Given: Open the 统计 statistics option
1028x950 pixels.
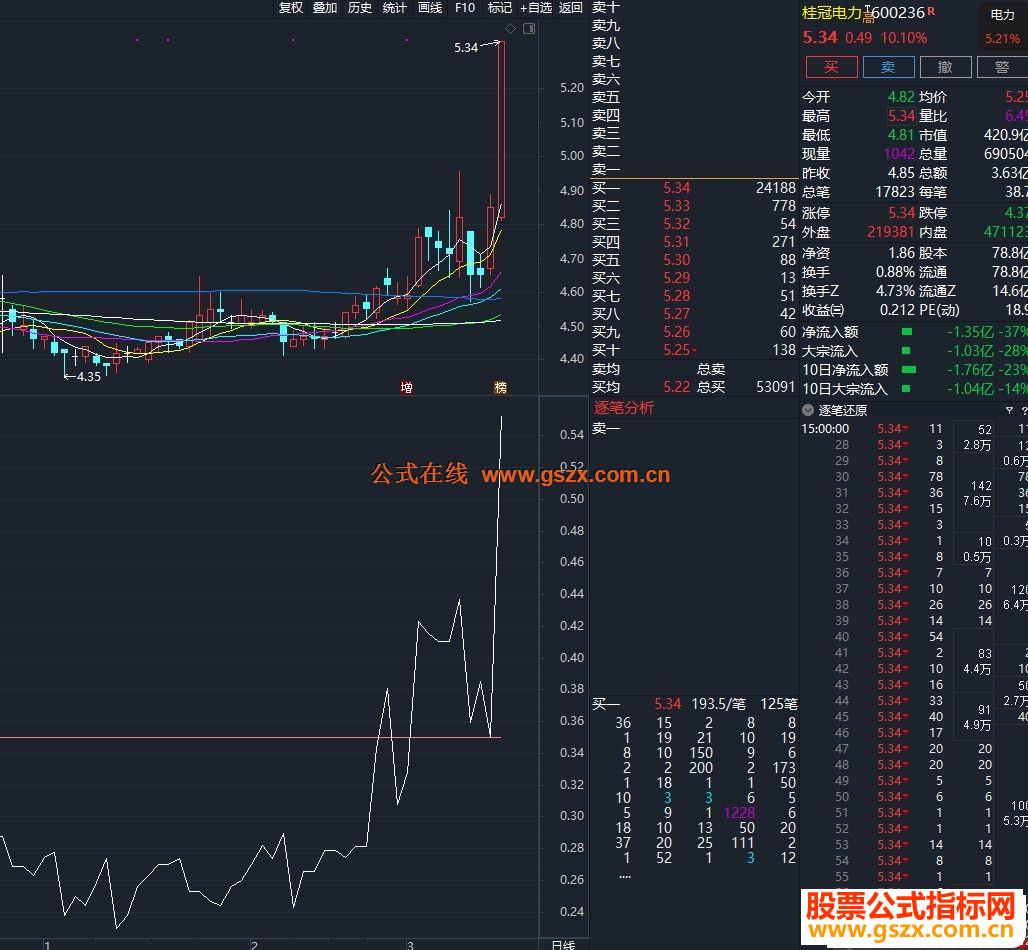Looking at the screenshot, I should tap(395, 8).
